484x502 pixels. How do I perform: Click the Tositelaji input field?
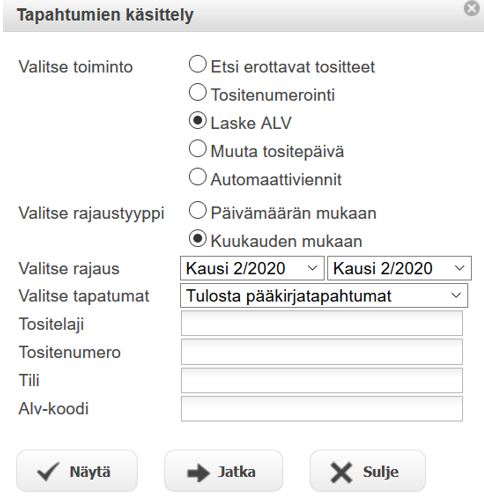click(322, 323)
